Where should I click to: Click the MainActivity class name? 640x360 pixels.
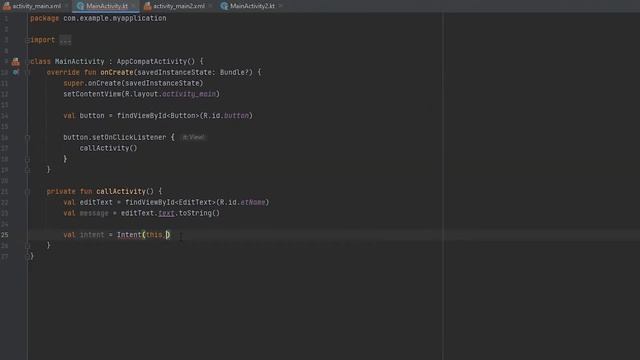80,62
